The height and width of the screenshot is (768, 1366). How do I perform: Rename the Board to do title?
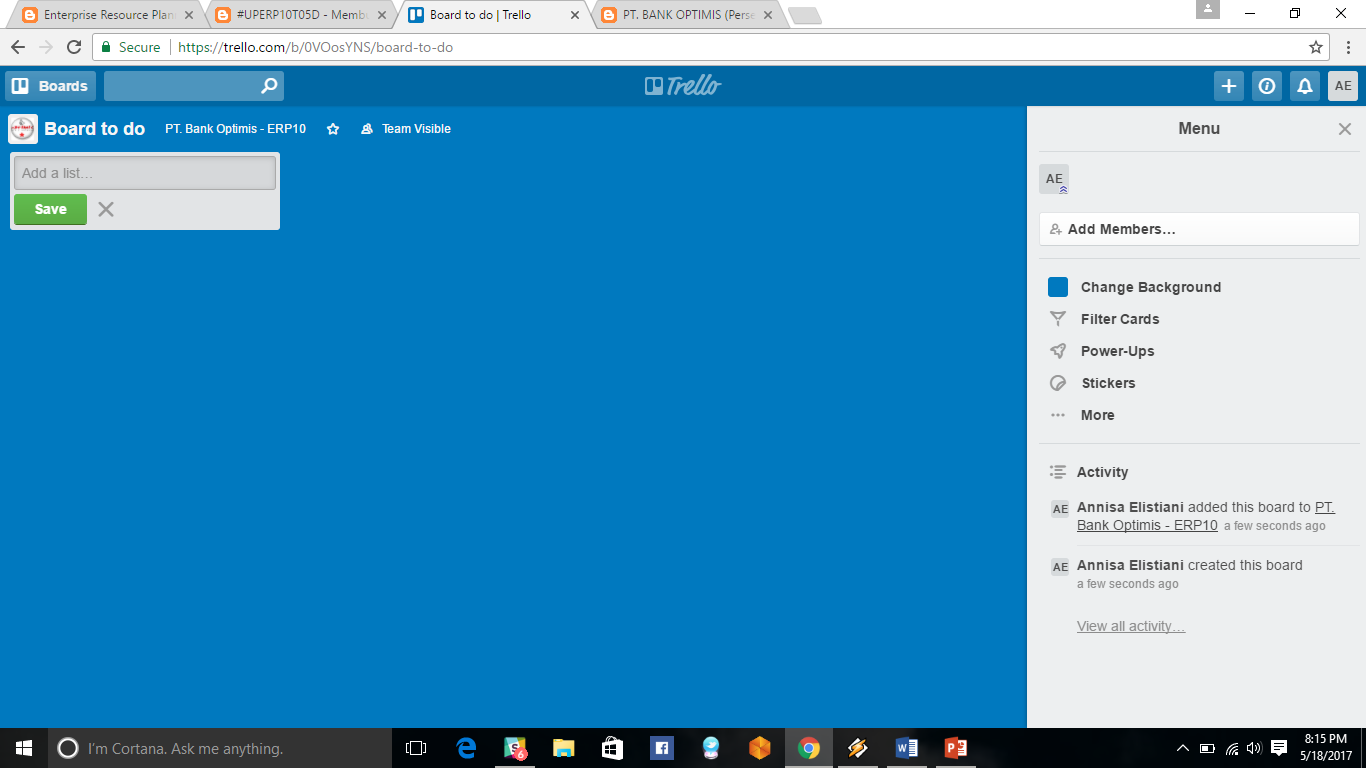[95, 129]
